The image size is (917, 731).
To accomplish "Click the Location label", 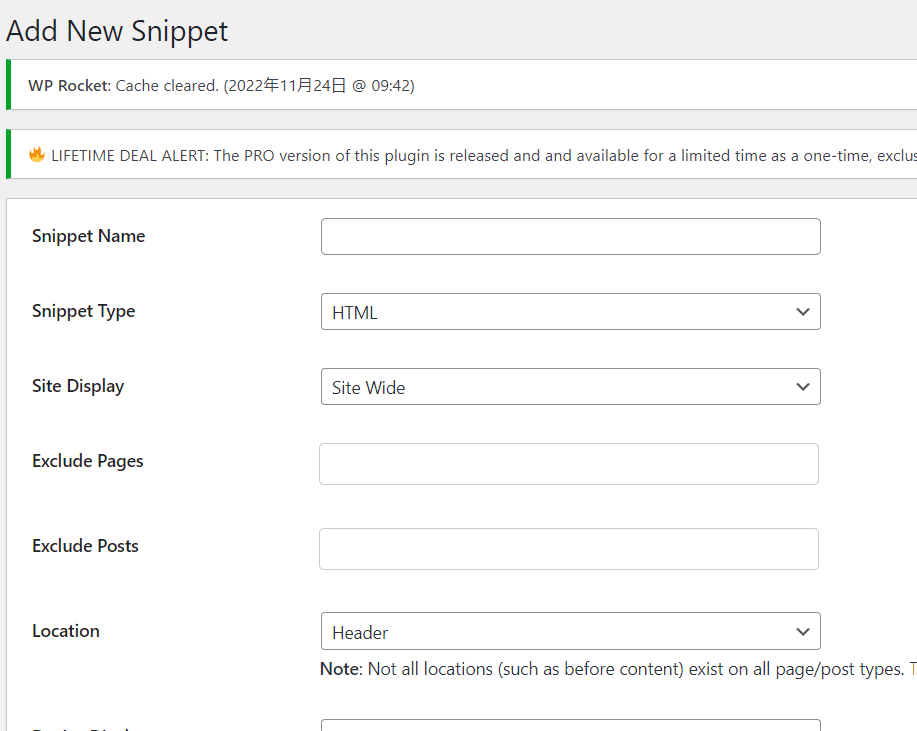I will 66,631.
